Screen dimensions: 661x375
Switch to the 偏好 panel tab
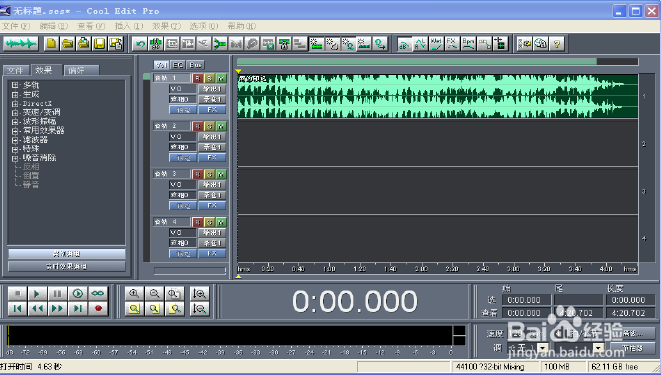pos(81,70)
